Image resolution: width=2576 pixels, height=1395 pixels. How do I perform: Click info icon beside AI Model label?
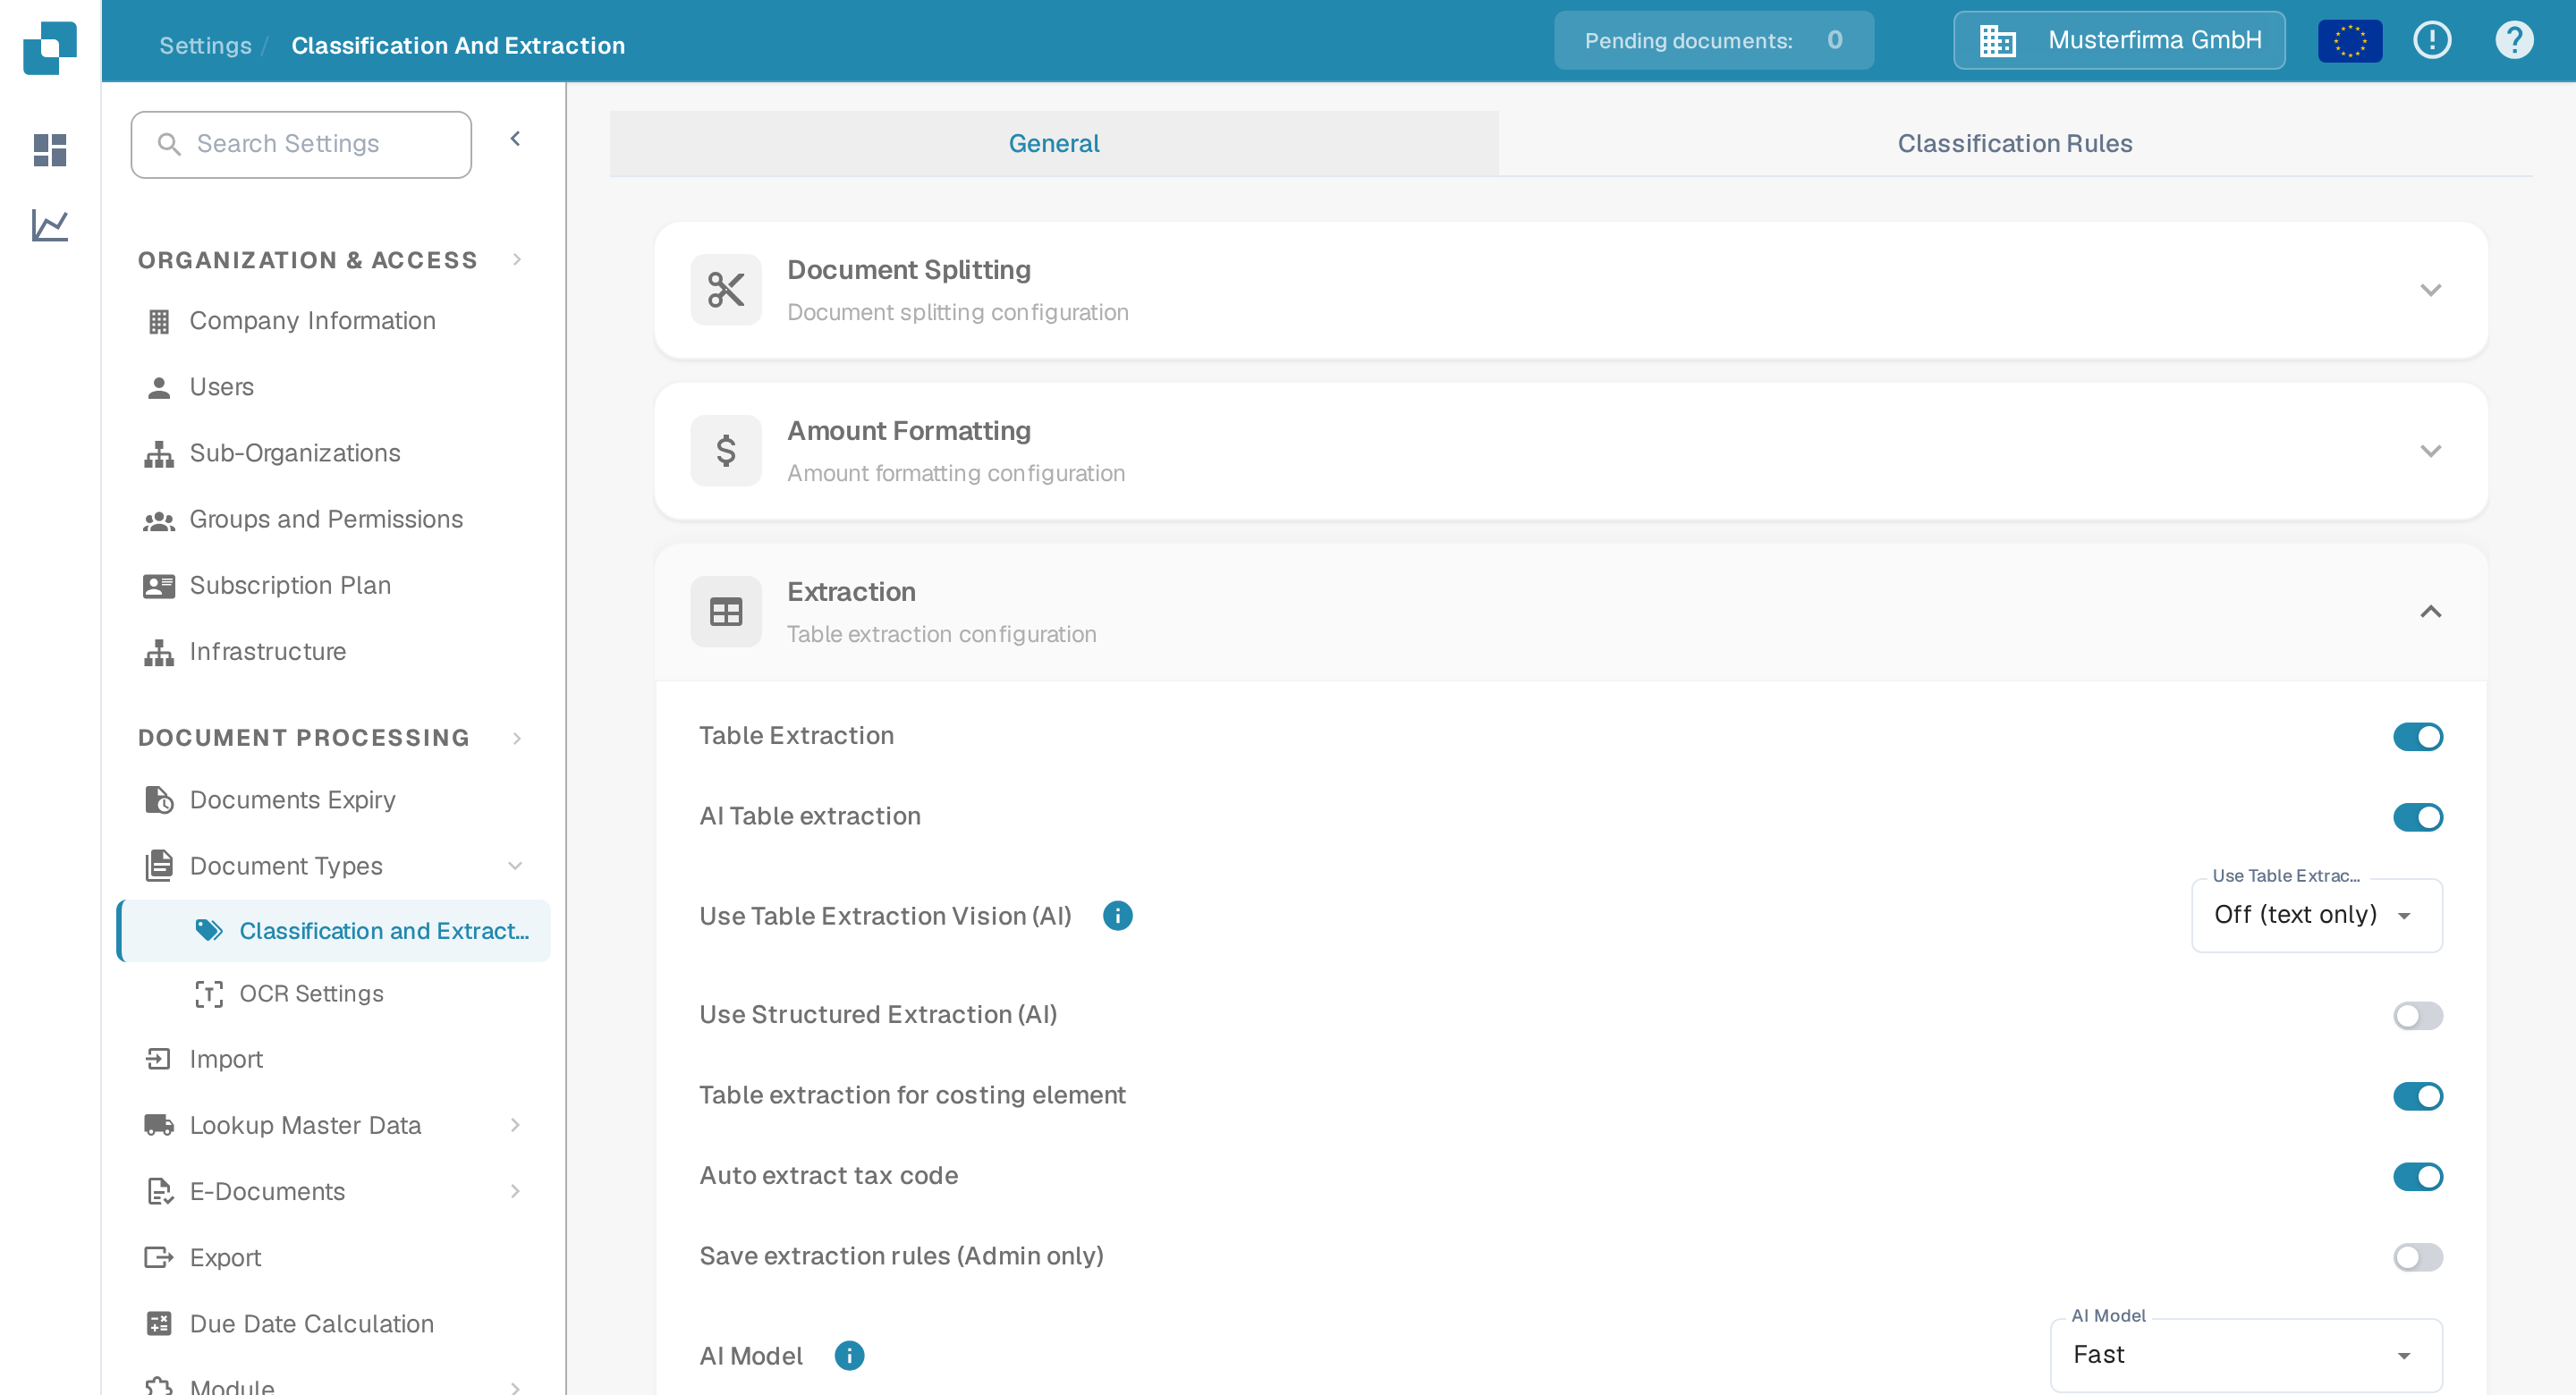pos(849,1356)
